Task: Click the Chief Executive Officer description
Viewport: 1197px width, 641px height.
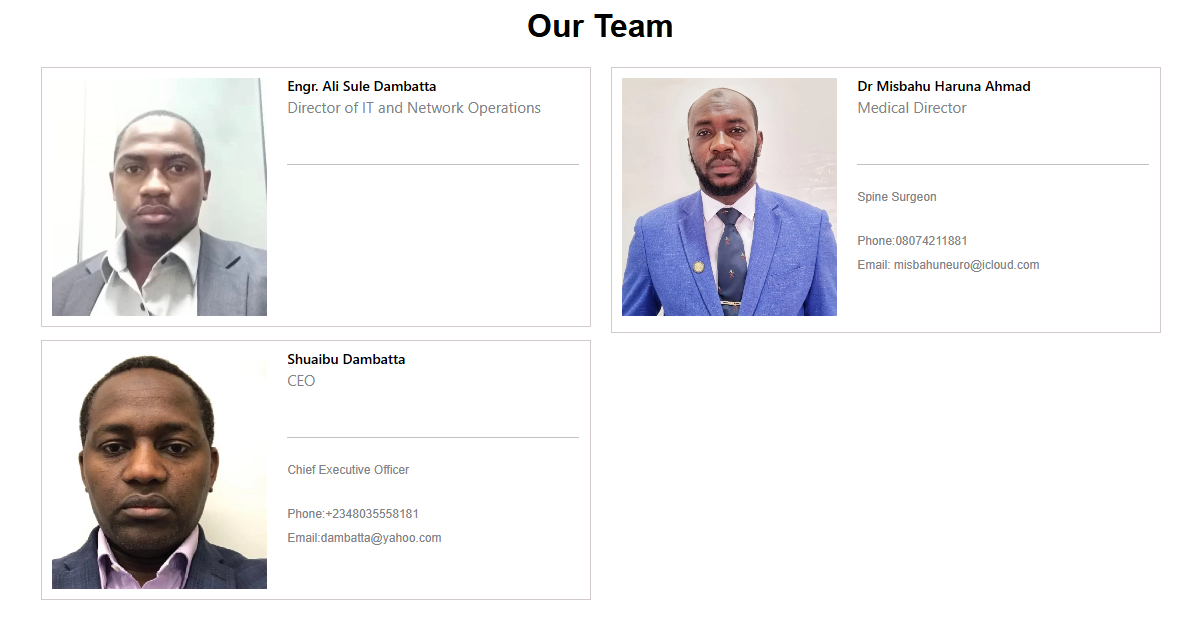Action: 348,470
